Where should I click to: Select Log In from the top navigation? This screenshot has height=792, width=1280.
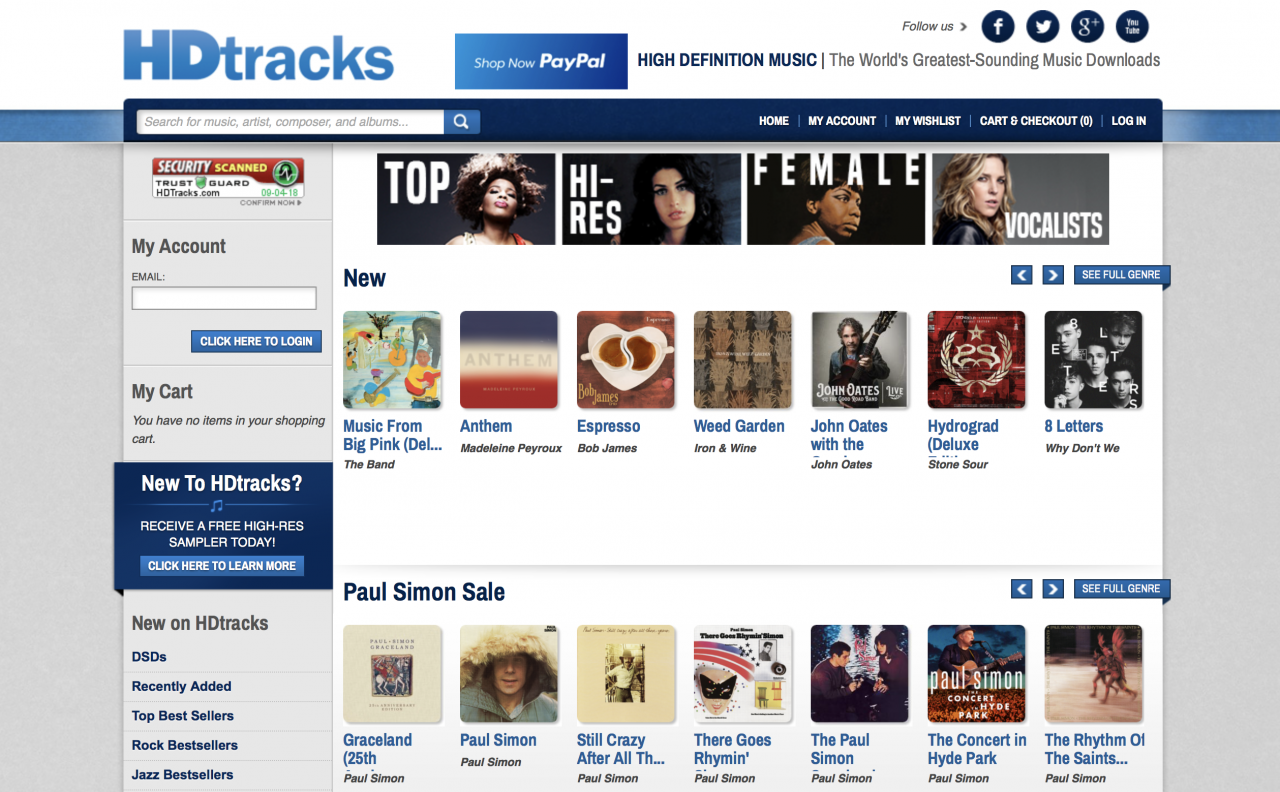(x=1129, y=121)
